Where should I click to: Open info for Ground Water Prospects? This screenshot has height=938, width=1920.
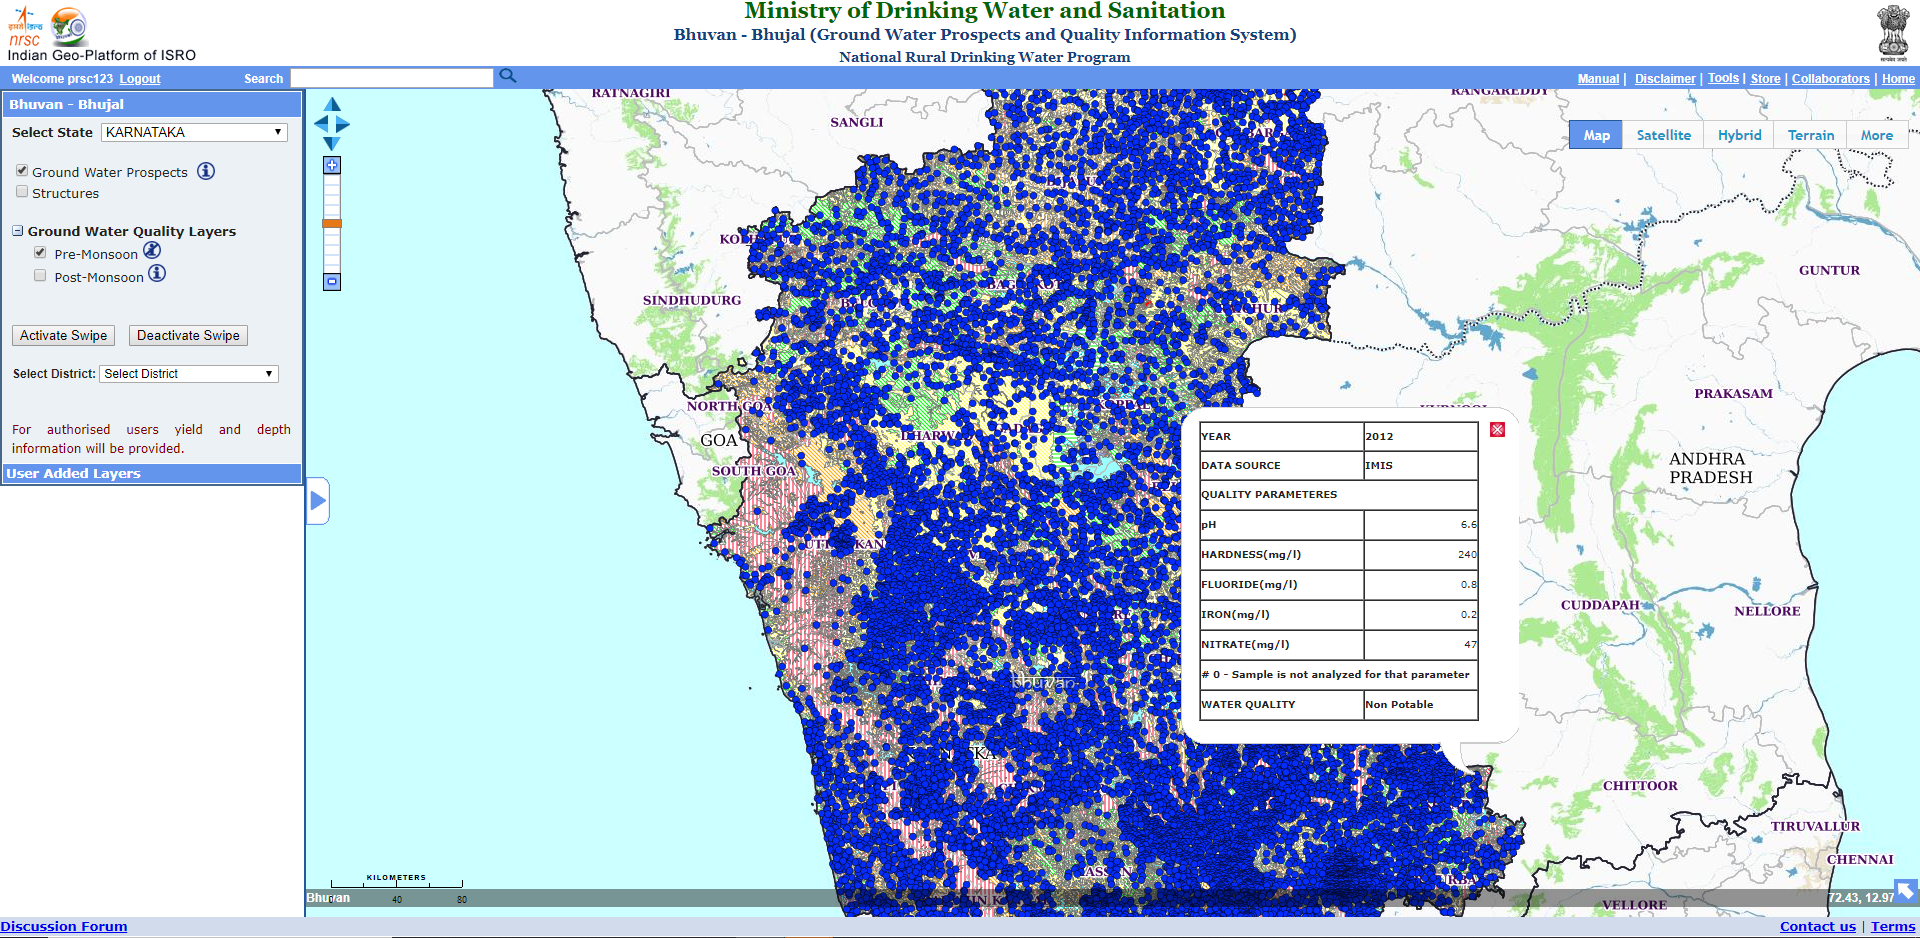[x=206, y=171]
